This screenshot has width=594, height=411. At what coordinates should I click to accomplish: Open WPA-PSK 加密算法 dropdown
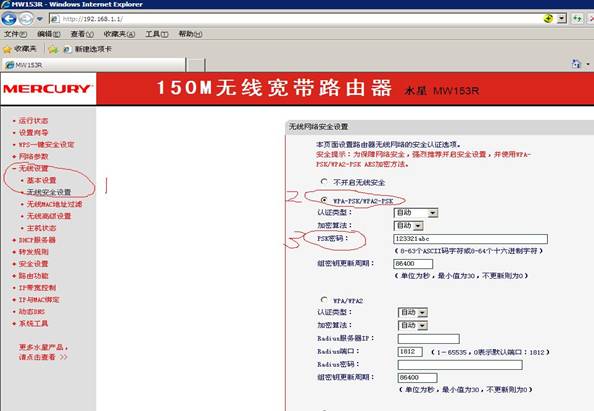click(x=409, y=226)
